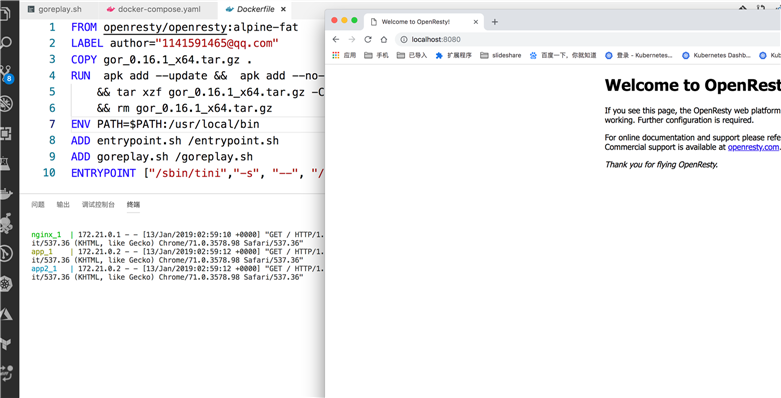Click the app2_1 log label in terminal
The height and width of the screenshot is (398, 781).
(x=44, y=268)
